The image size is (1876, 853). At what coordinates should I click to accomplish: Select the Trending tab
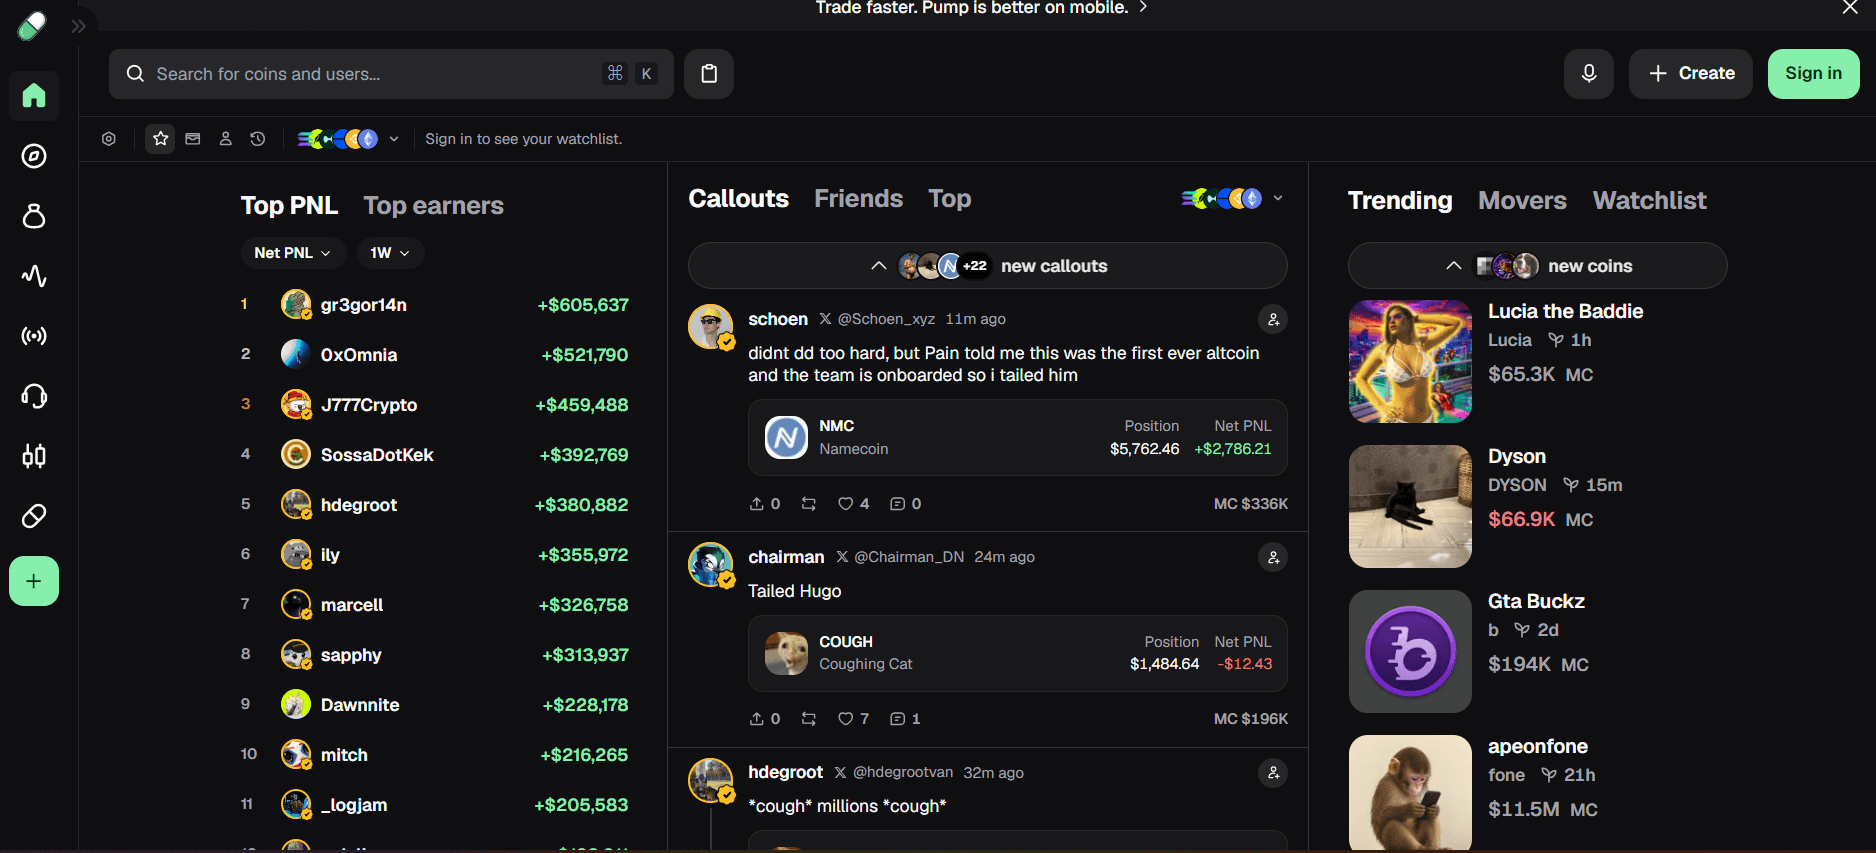click(x=1400, y=200)
